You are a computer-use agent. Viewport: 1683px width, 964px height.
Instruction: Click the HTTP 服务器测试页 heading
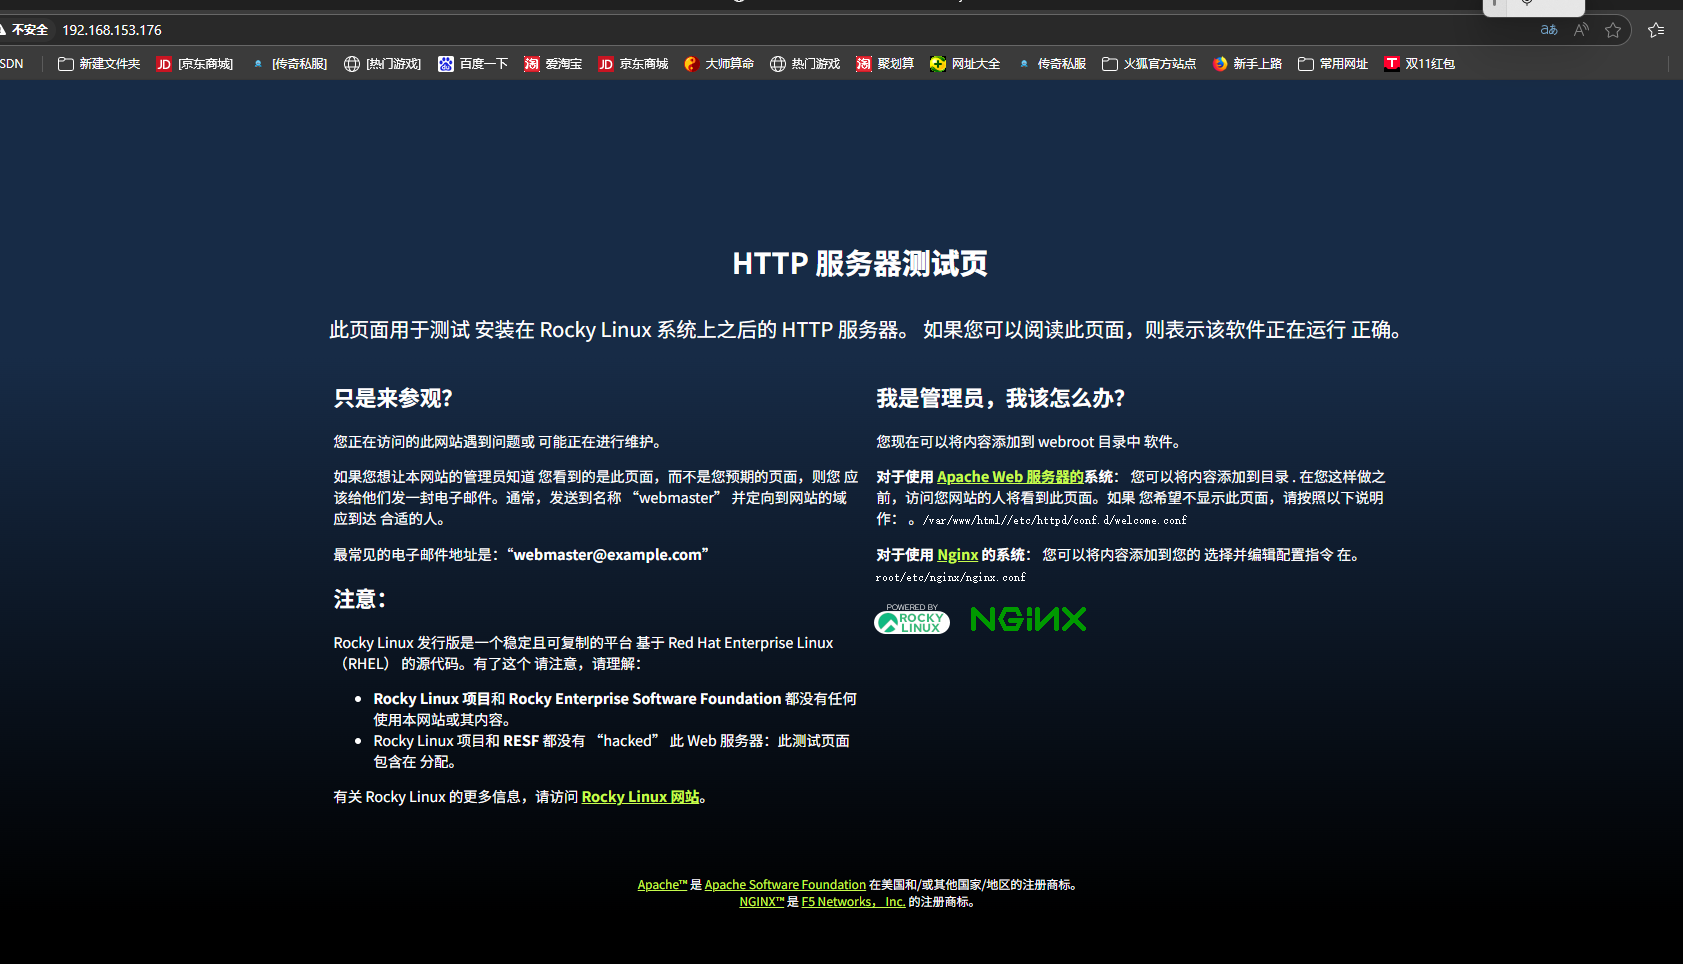860,264
